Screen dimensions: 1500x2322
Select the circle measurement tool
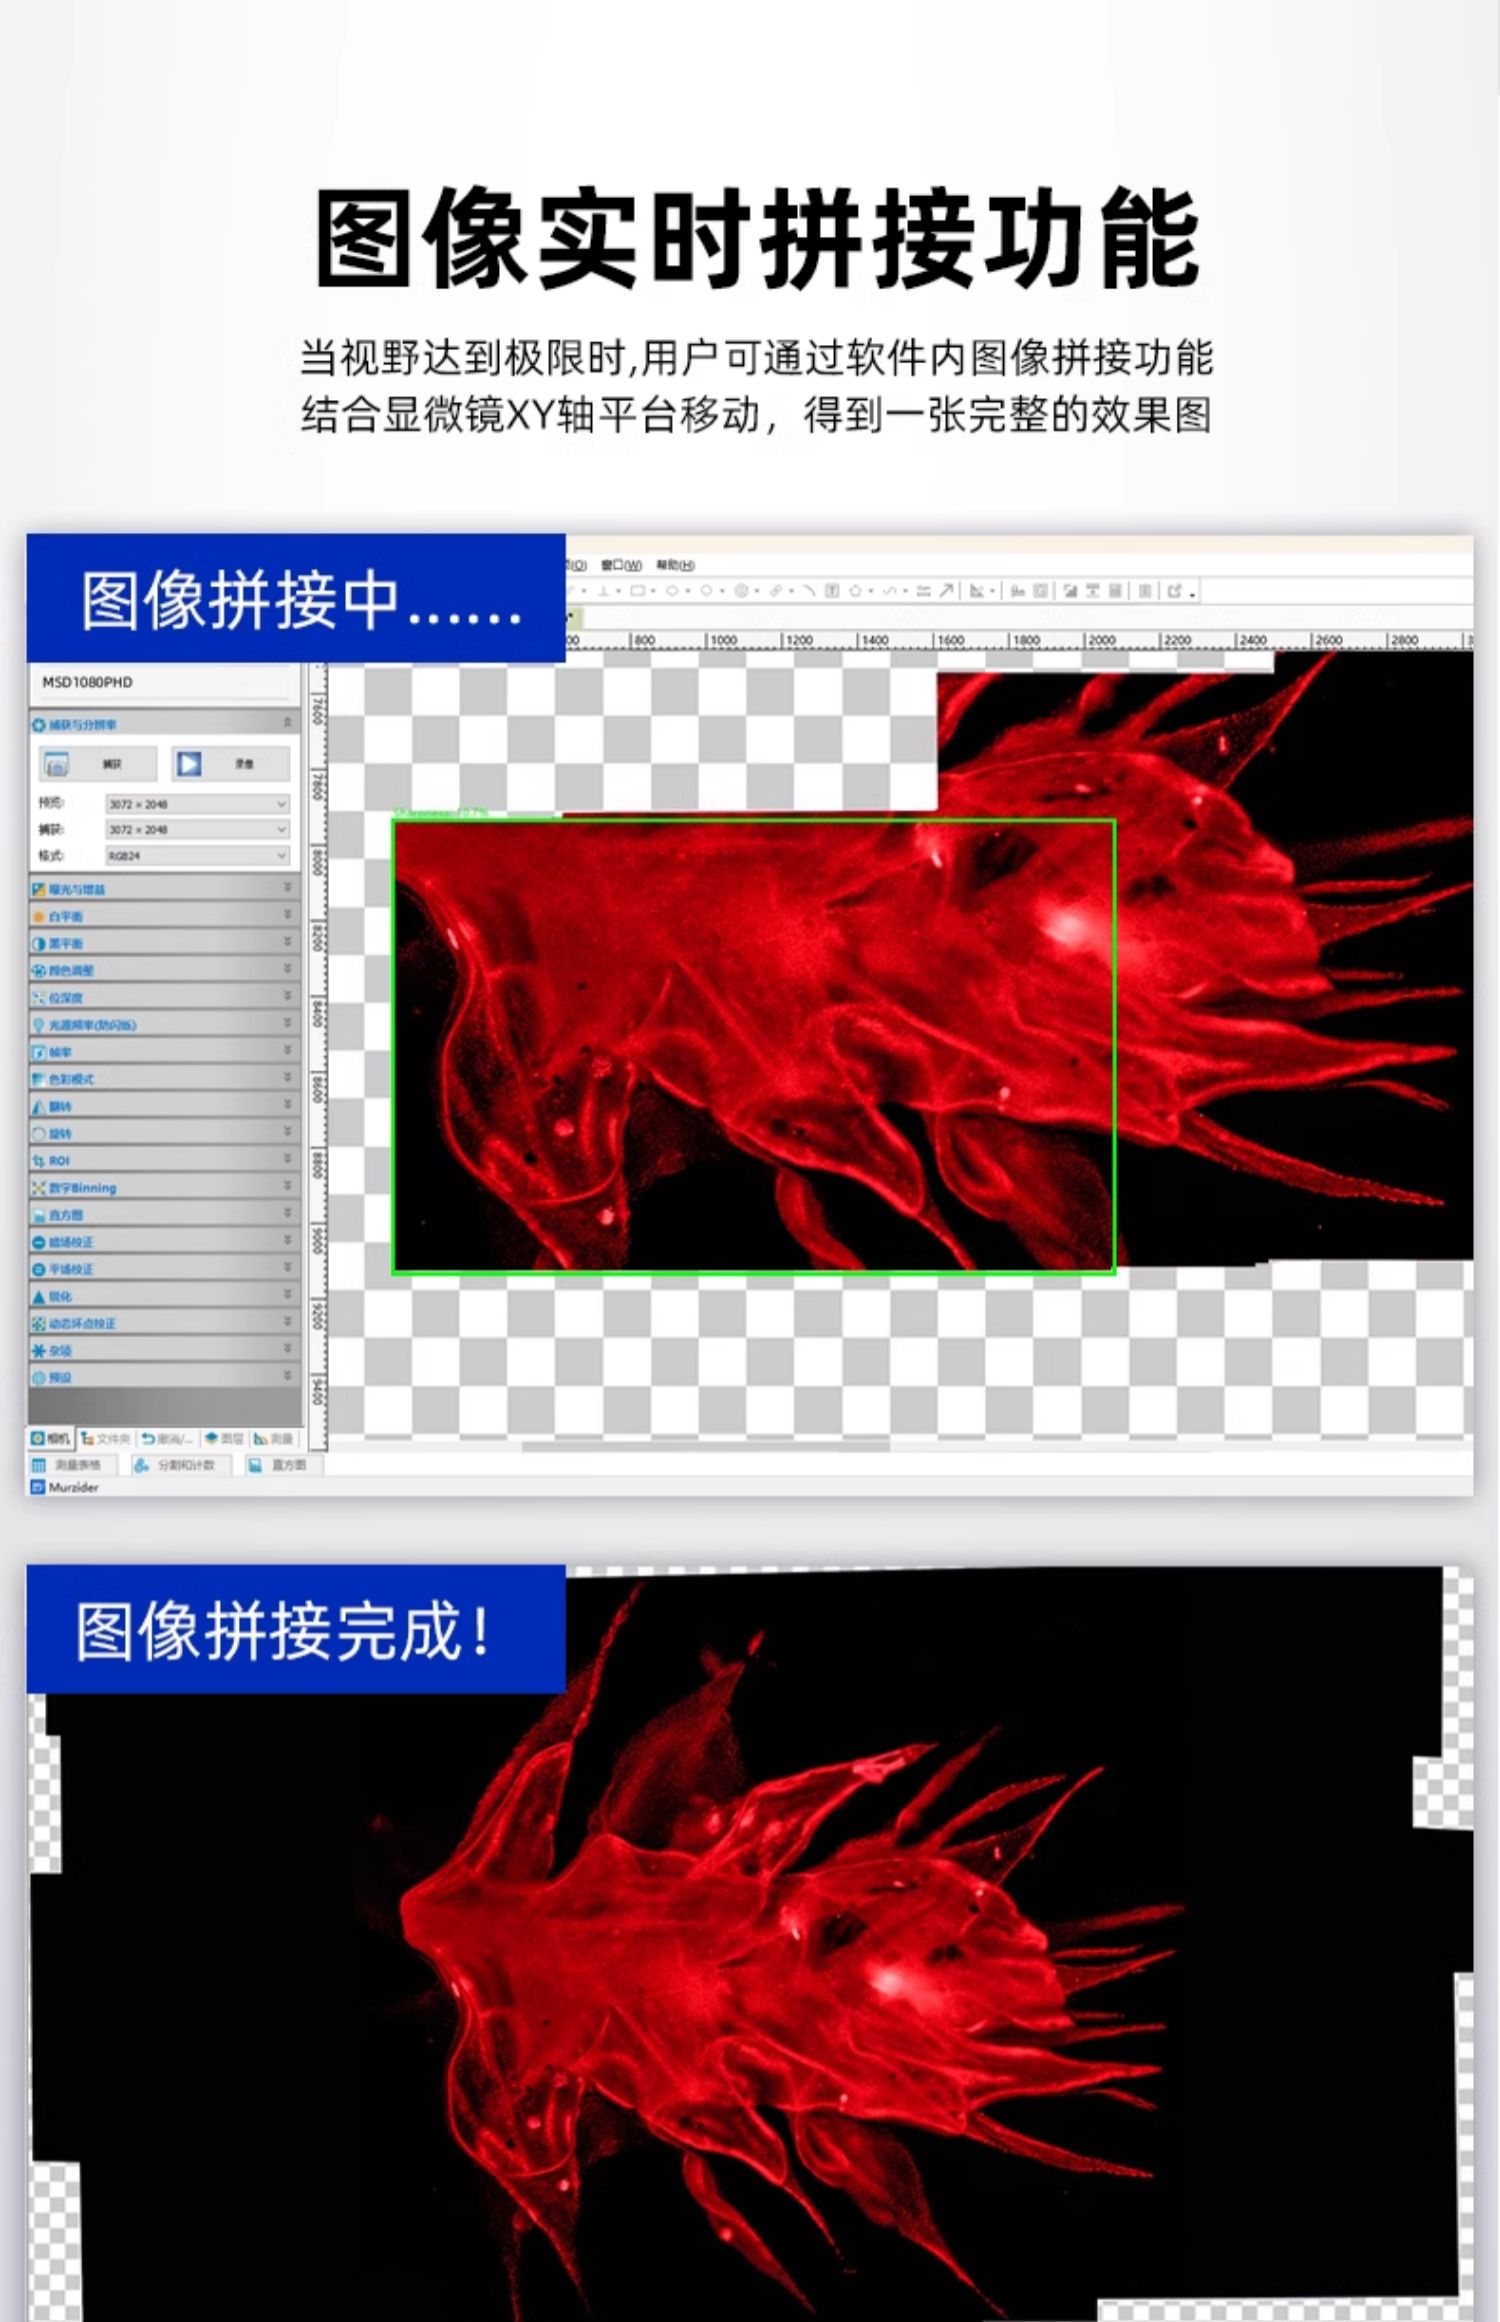[706, 591]
